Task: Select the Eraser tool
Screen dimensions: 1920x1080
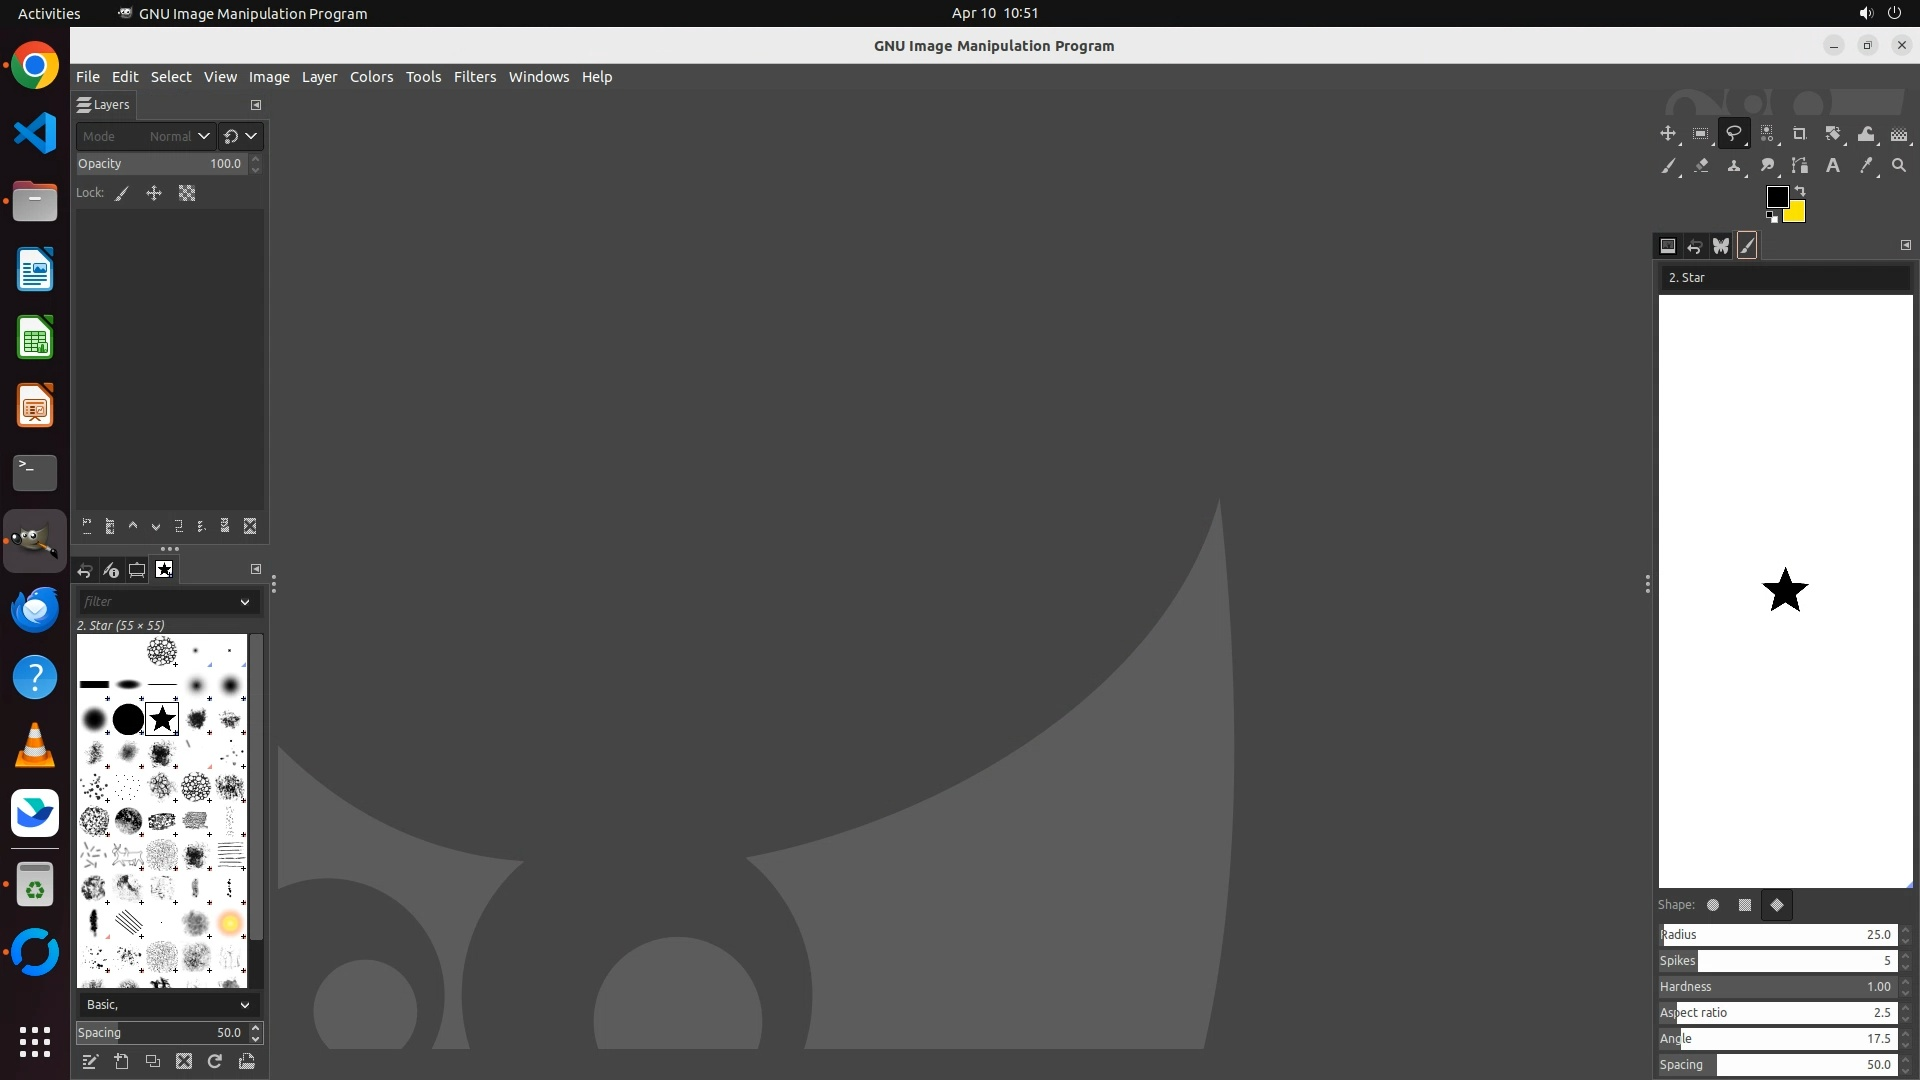Action: [1701, 166]
